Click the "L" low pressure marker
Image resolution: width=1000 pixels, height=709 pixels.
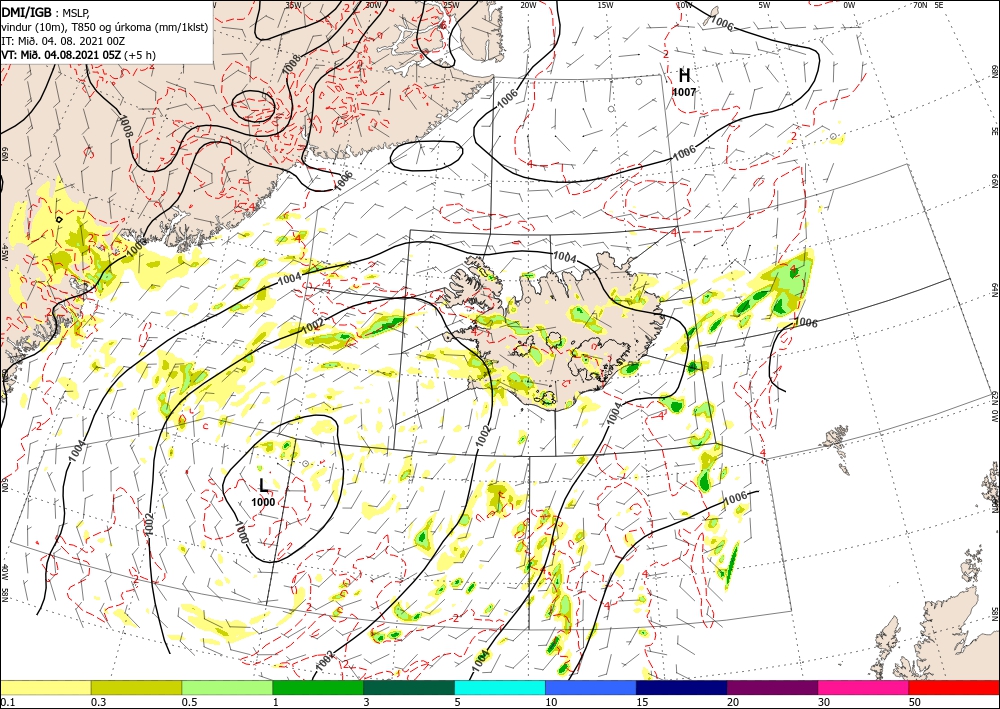coord(263,485)
